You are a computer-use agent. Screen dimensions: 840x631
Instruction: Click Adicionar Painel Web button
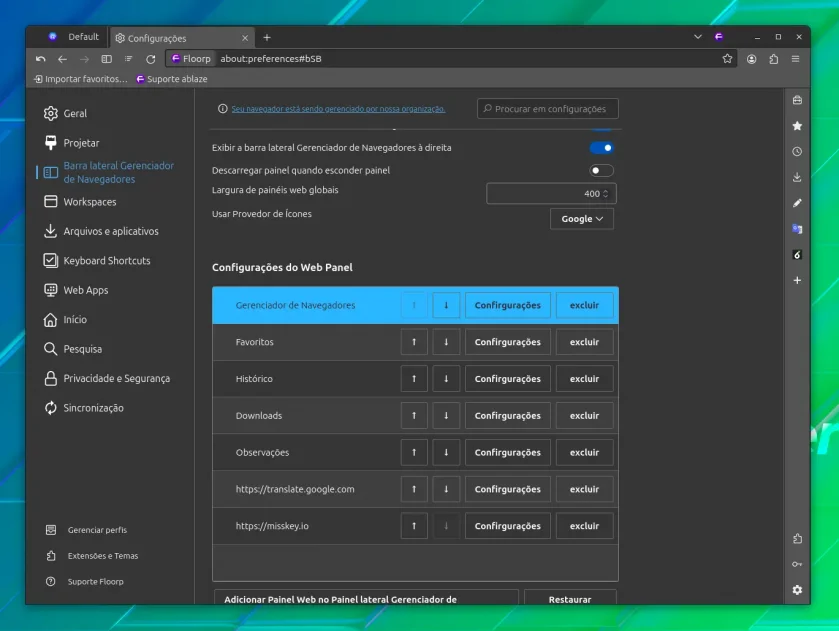pyautogui.click(x=366, y=599)
